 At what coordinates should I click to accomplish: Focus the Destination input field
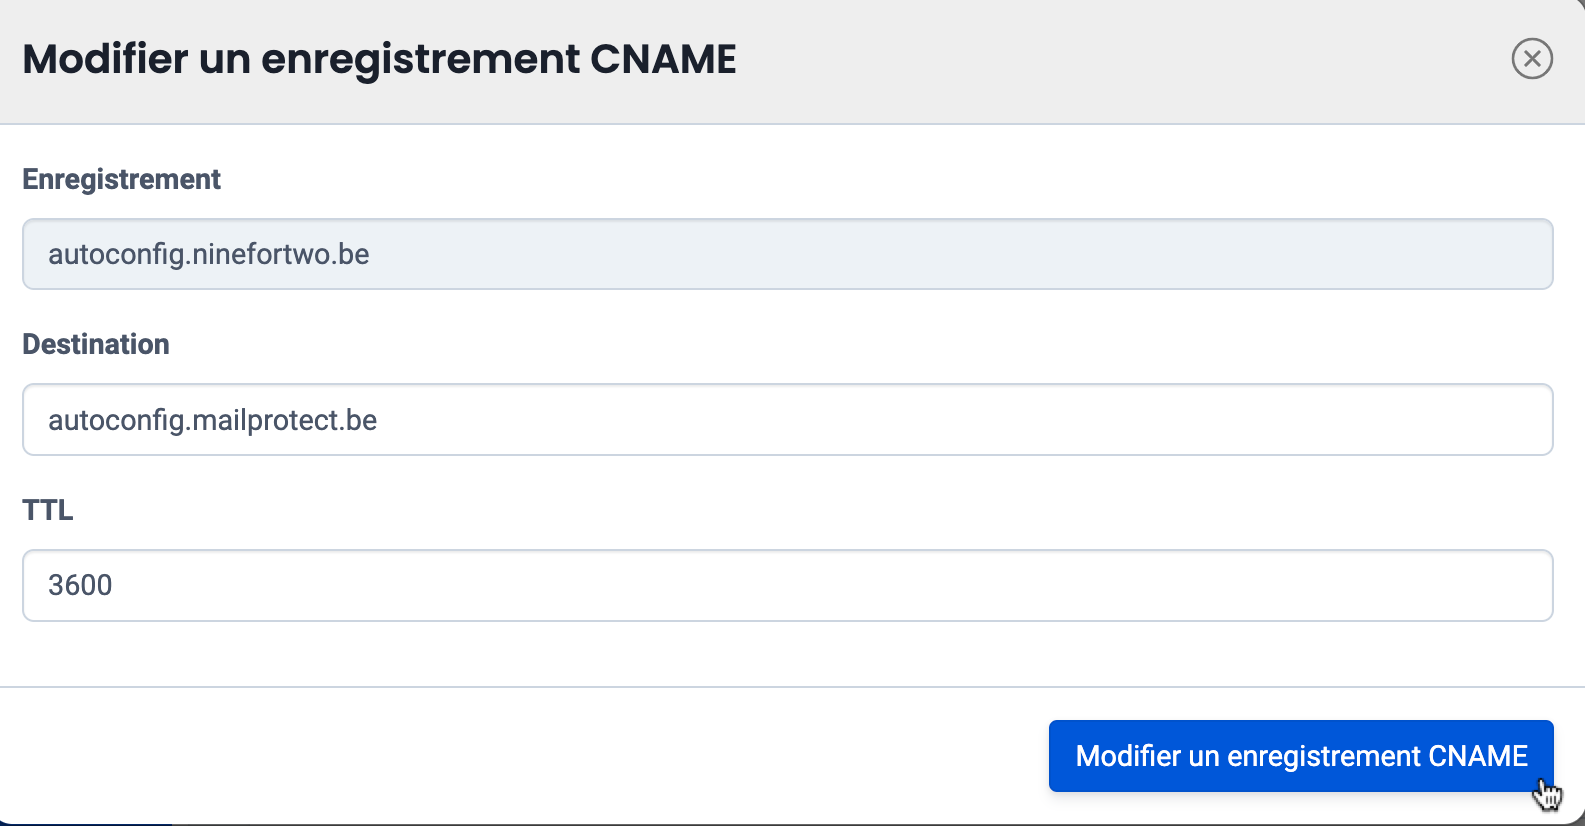click(x=787, y=420)
